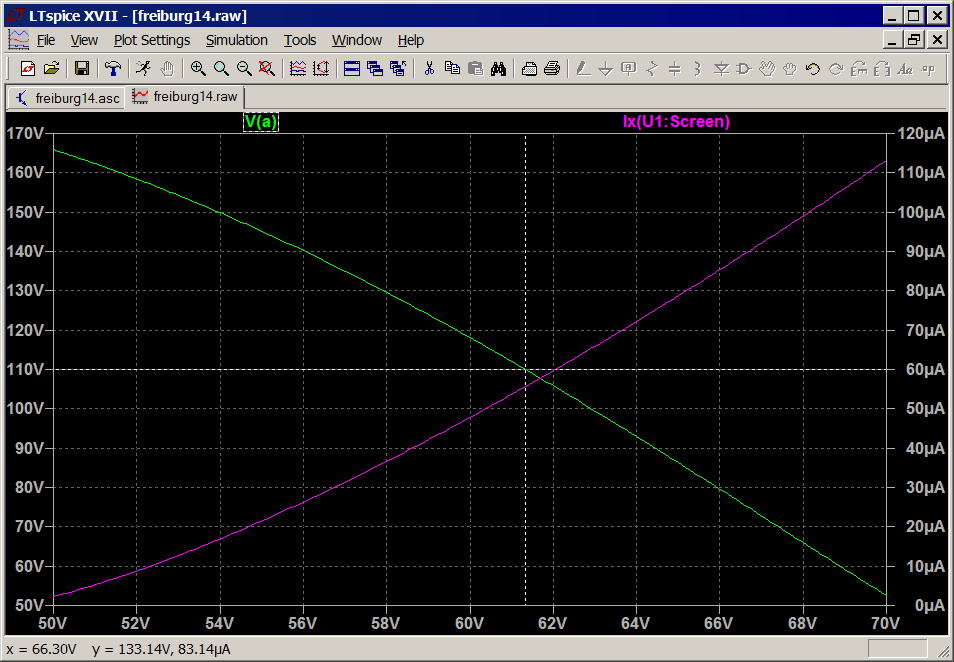
Task: Open the File menu
Action: tap(46, 40)
